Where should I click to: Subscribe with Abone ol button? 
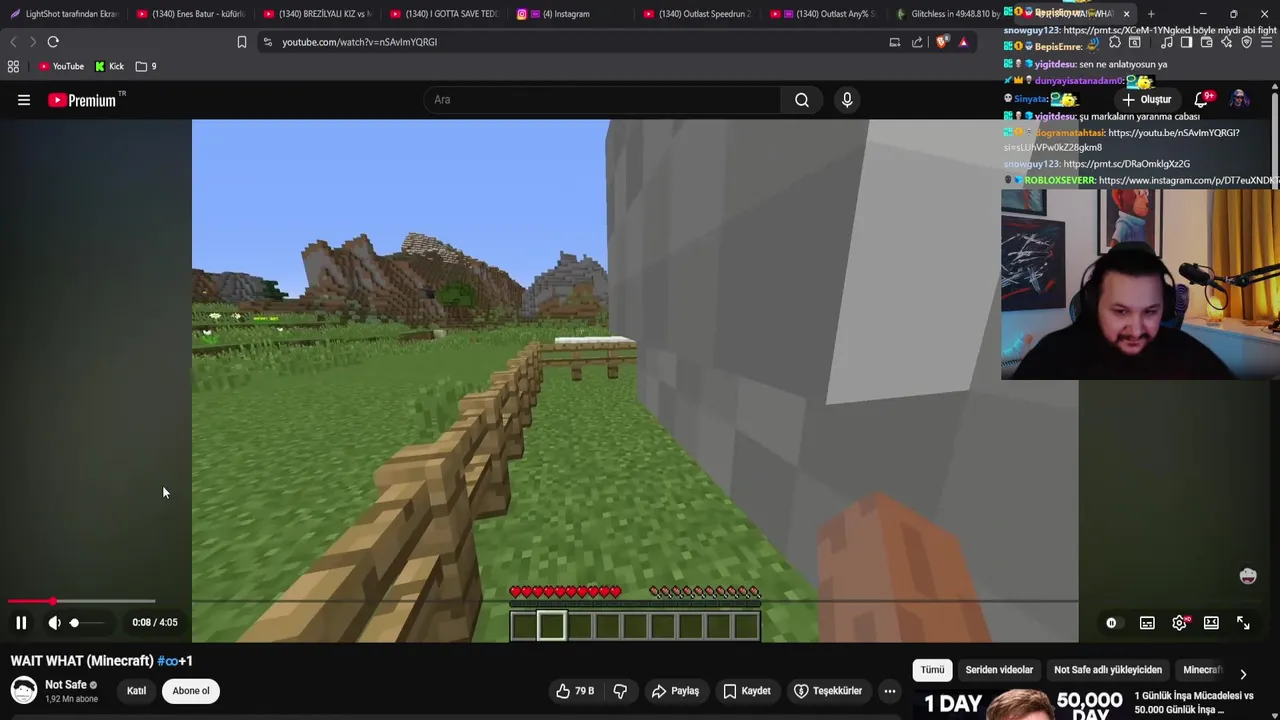coord(191,691)
